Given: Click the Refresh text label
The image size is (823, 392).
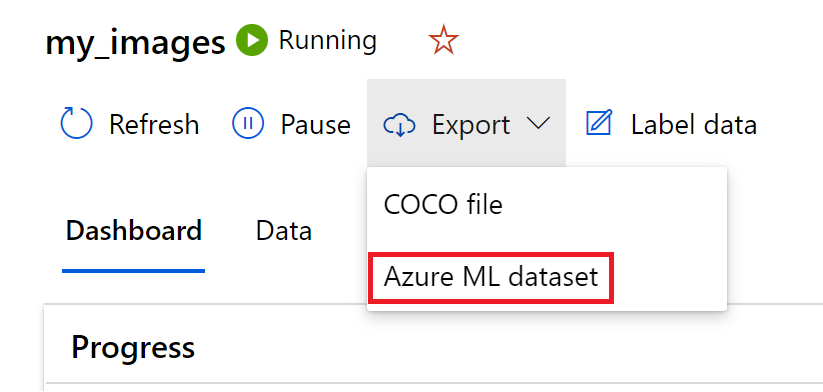Looking at the screenshot, I should tap(154, 125).
